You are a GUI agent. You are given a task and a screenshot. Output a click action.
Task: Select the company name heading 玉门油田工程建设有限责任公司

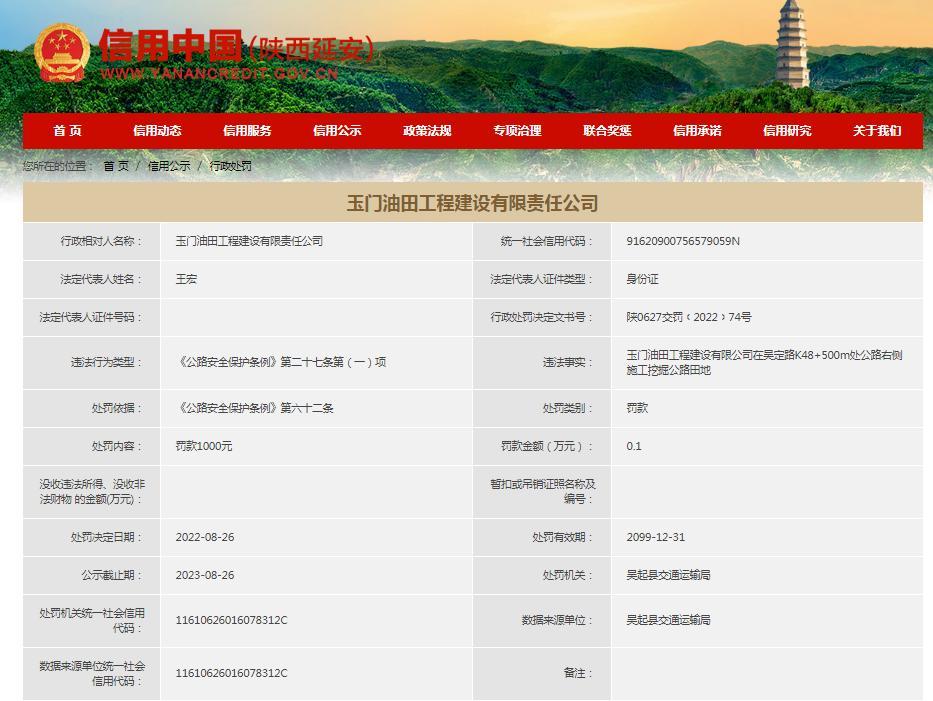tap(472, 203)
